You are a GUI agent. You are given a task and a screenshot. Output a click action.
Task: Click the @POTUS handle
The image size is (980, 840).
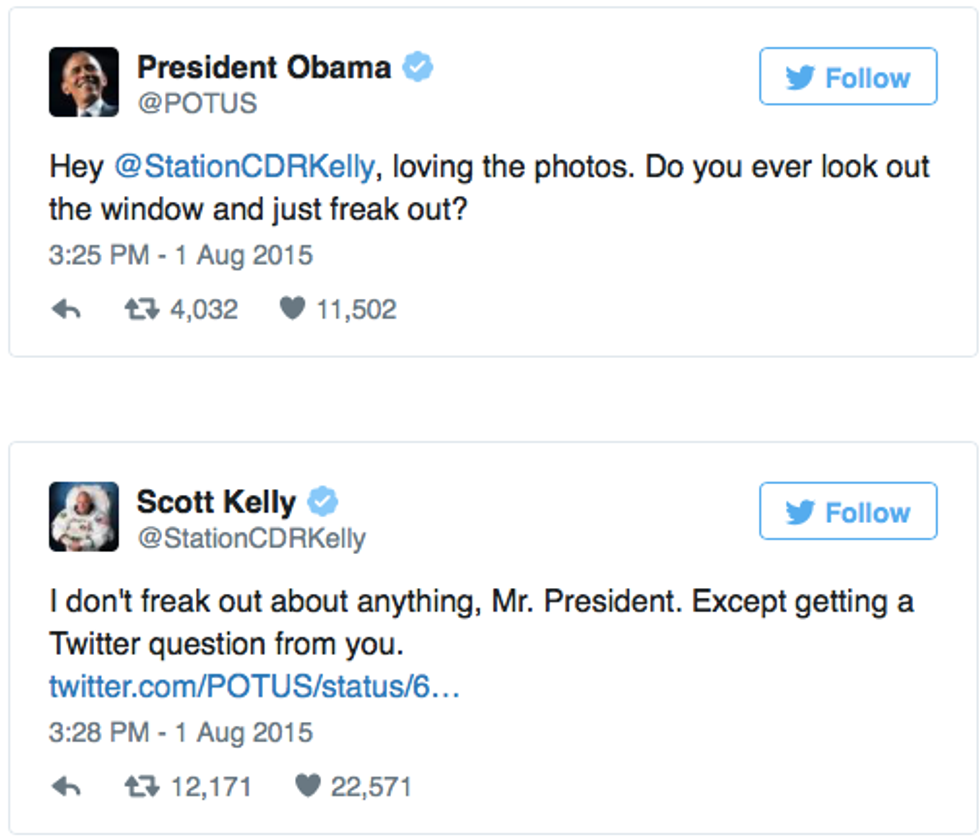pyautogui.click(x=197, y=103)
